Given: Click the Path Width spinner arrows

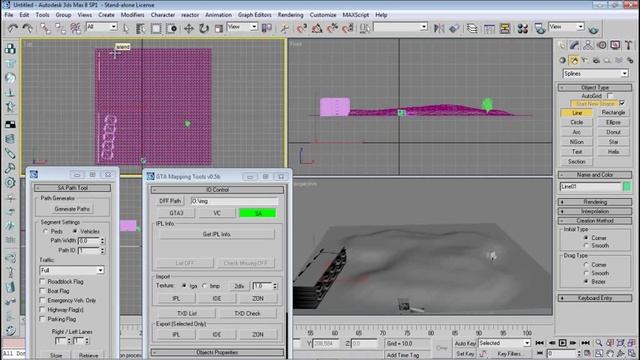Looking at the screenshot, I should tap(102, 241).
